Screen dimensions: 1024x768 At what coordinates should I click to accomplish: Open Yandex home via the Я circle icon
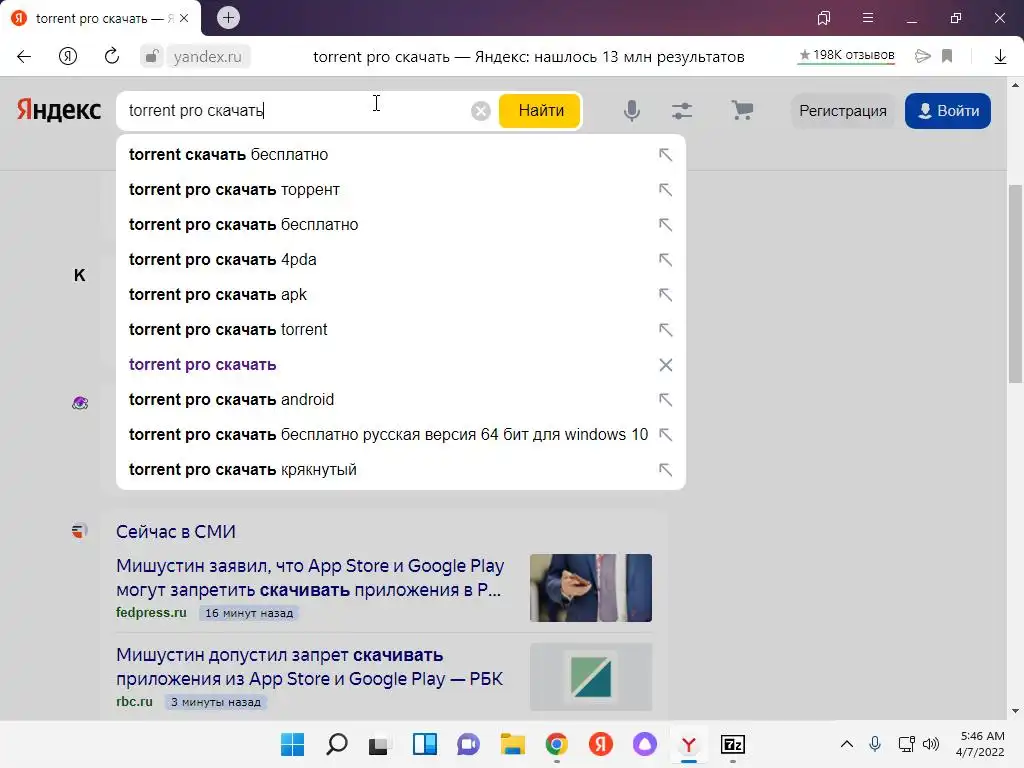68,56
